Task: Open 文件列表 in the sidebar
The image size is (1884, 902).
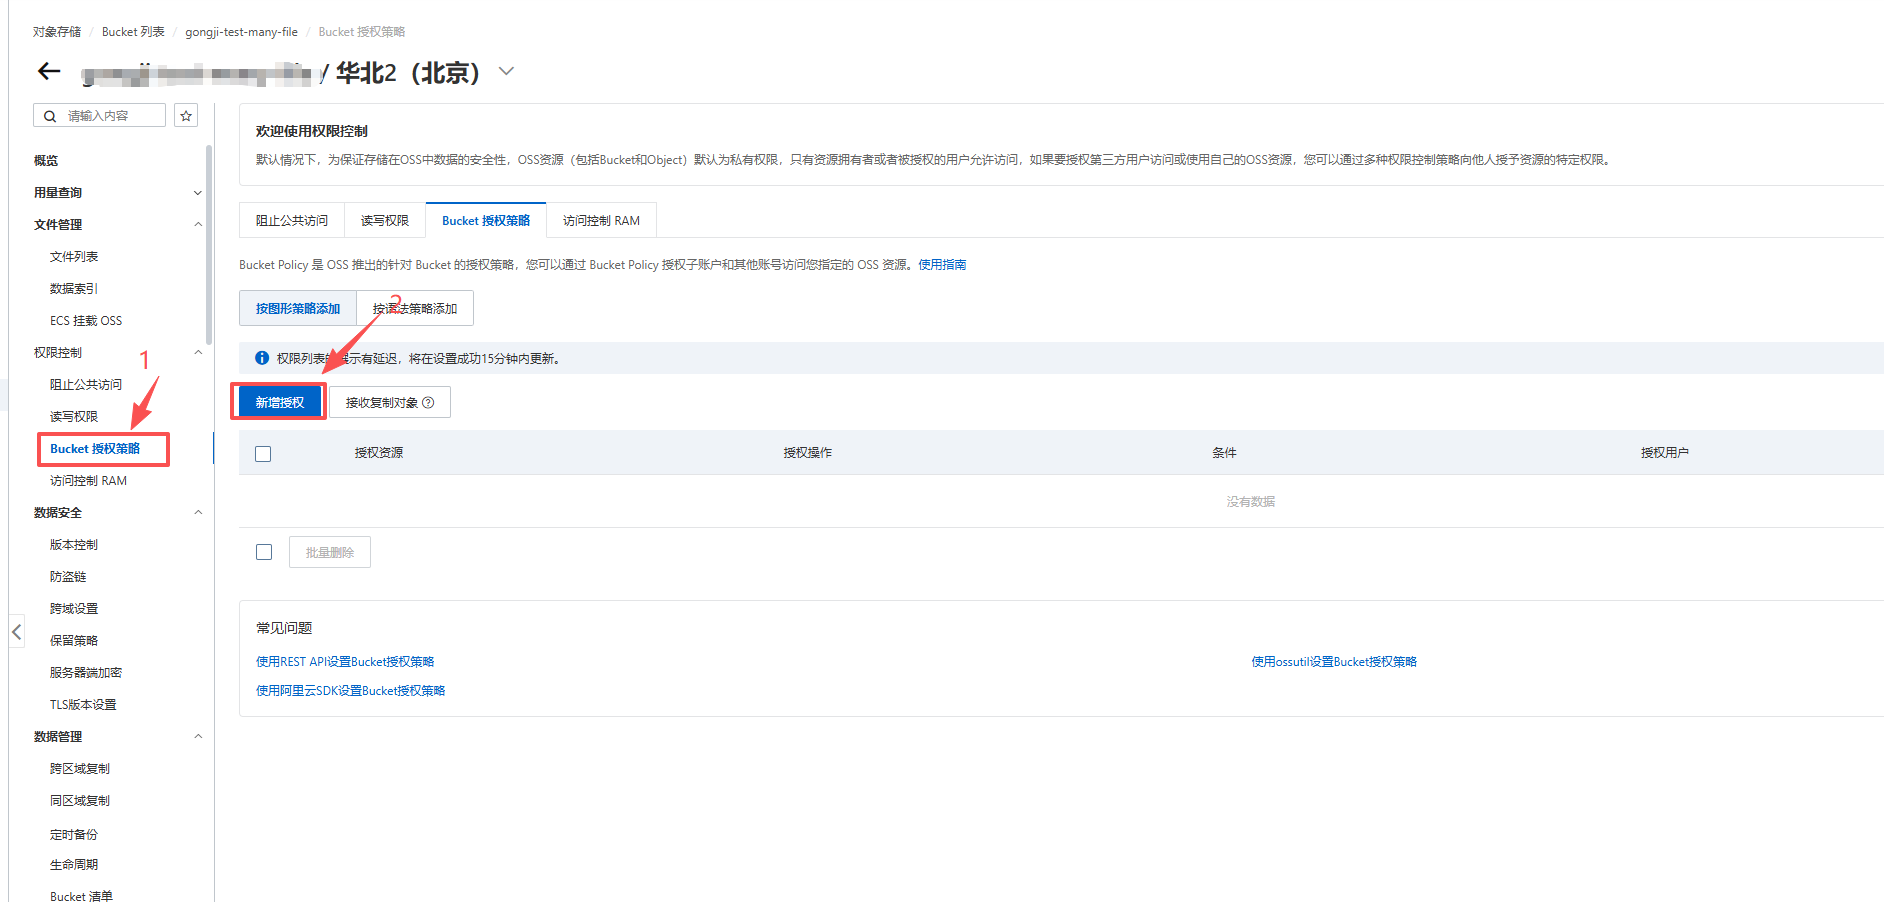Action: pos(74,257)
